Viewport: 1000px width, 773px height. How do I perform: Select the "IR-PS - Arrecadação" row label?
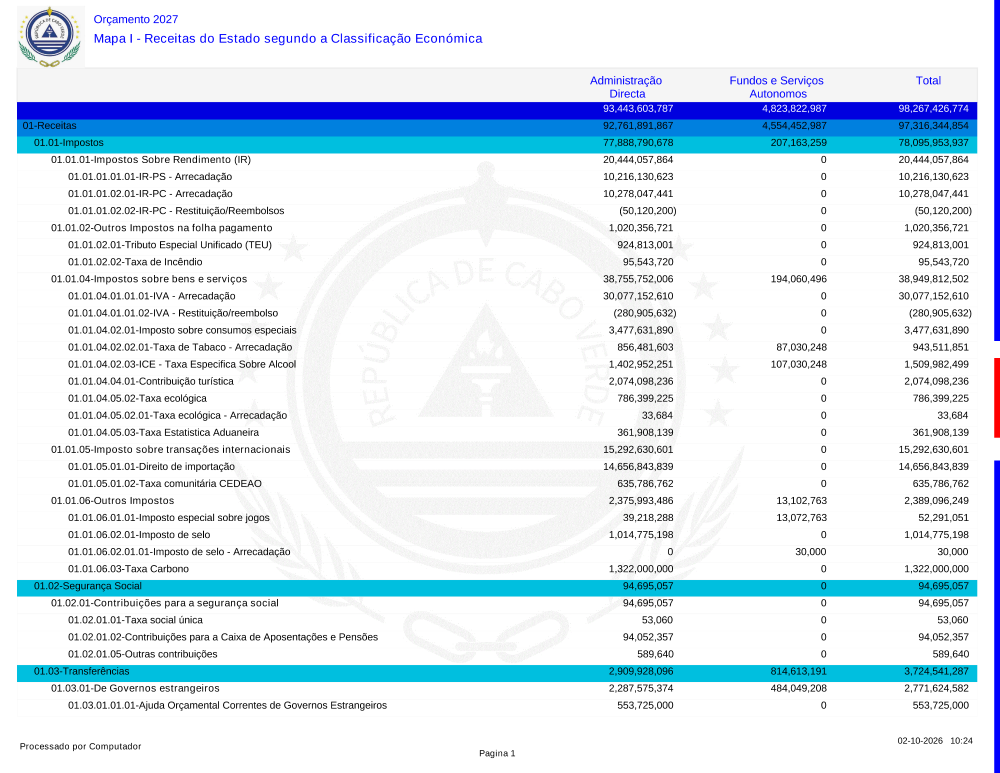pyautogui.click(x=150, y=177)
